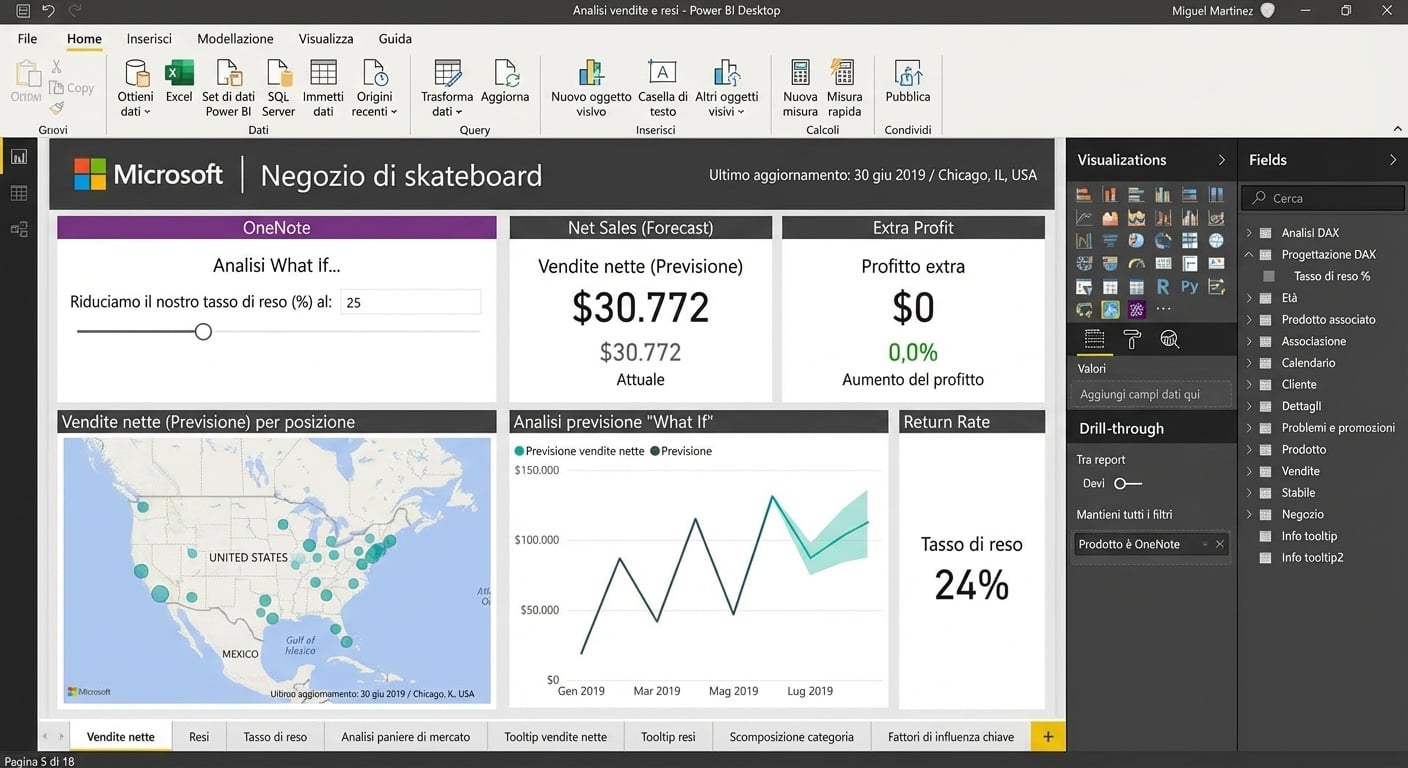Screen dimensions: 1408x768
Task: Click the Save icon in title bar
Action: (x=23, y=11)
